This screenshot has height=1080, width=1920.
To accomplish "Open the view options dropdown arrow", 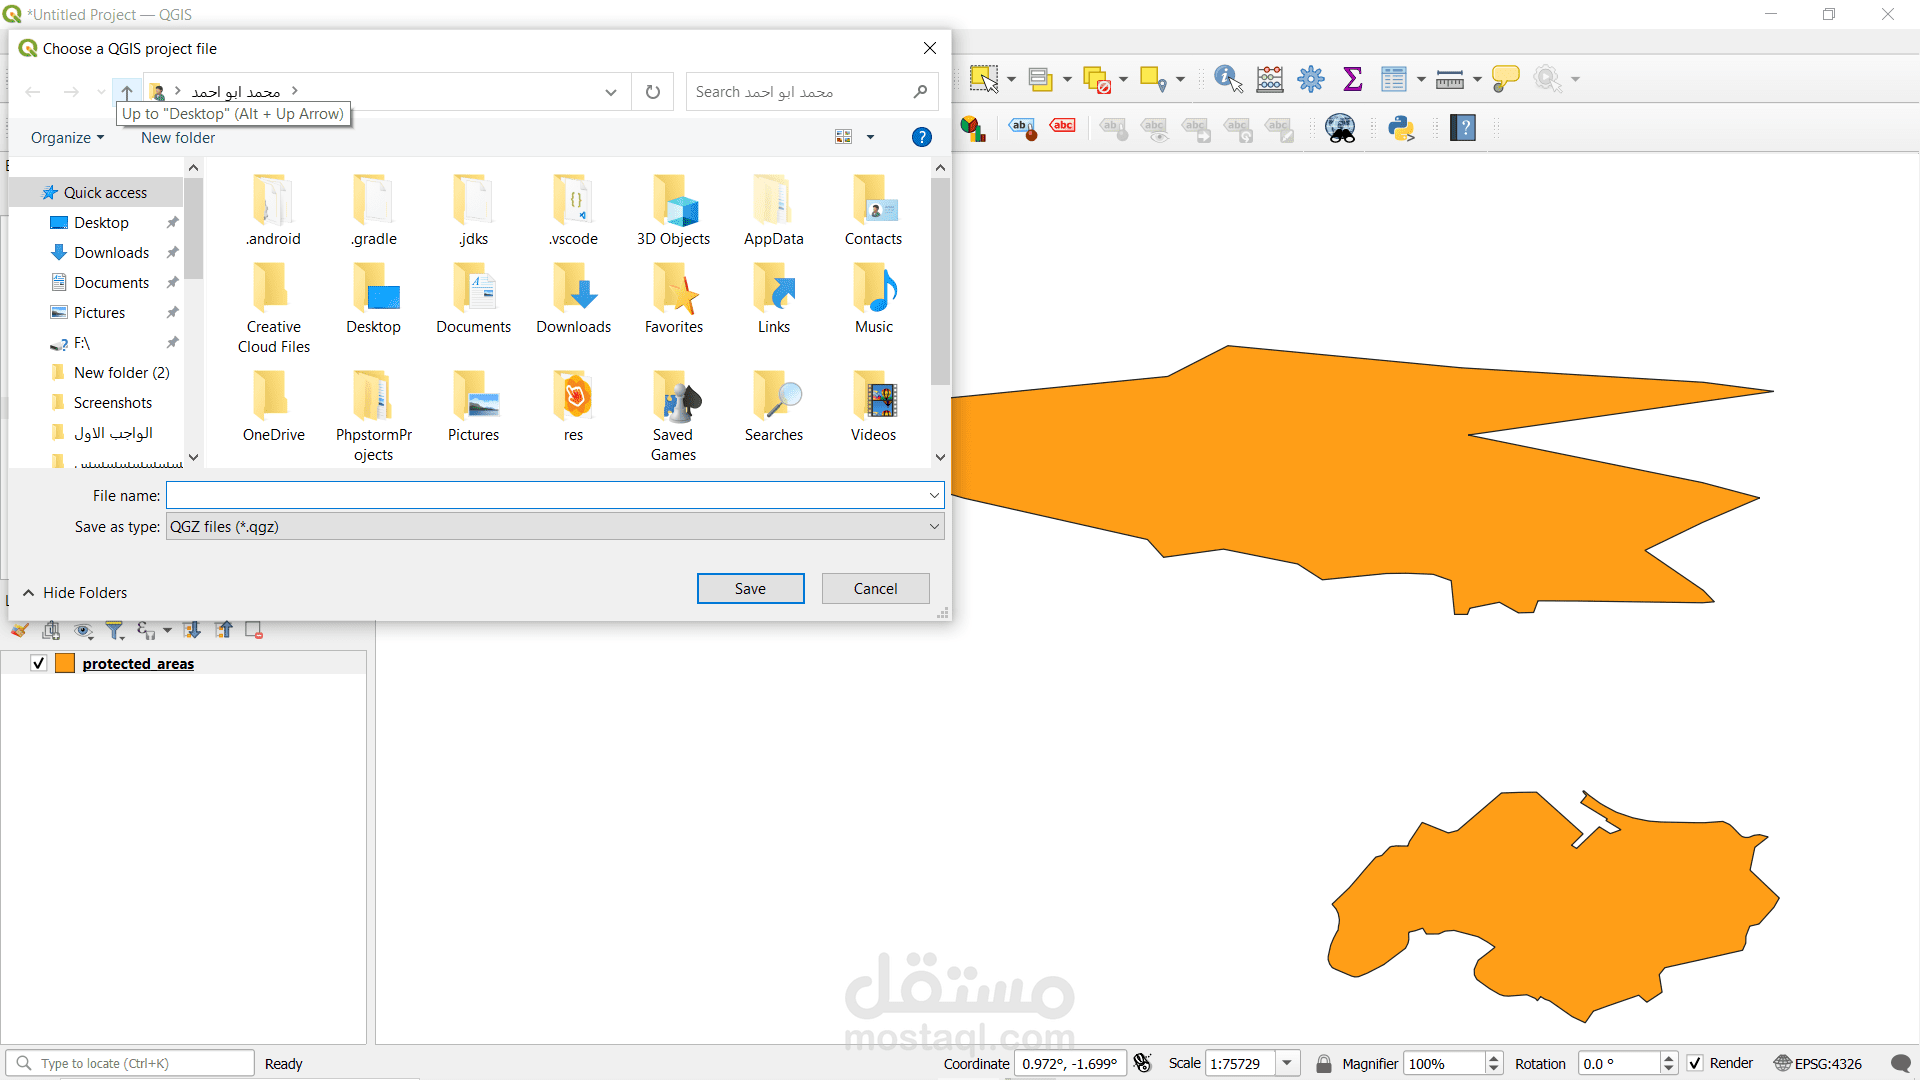I will click(870, 137).
